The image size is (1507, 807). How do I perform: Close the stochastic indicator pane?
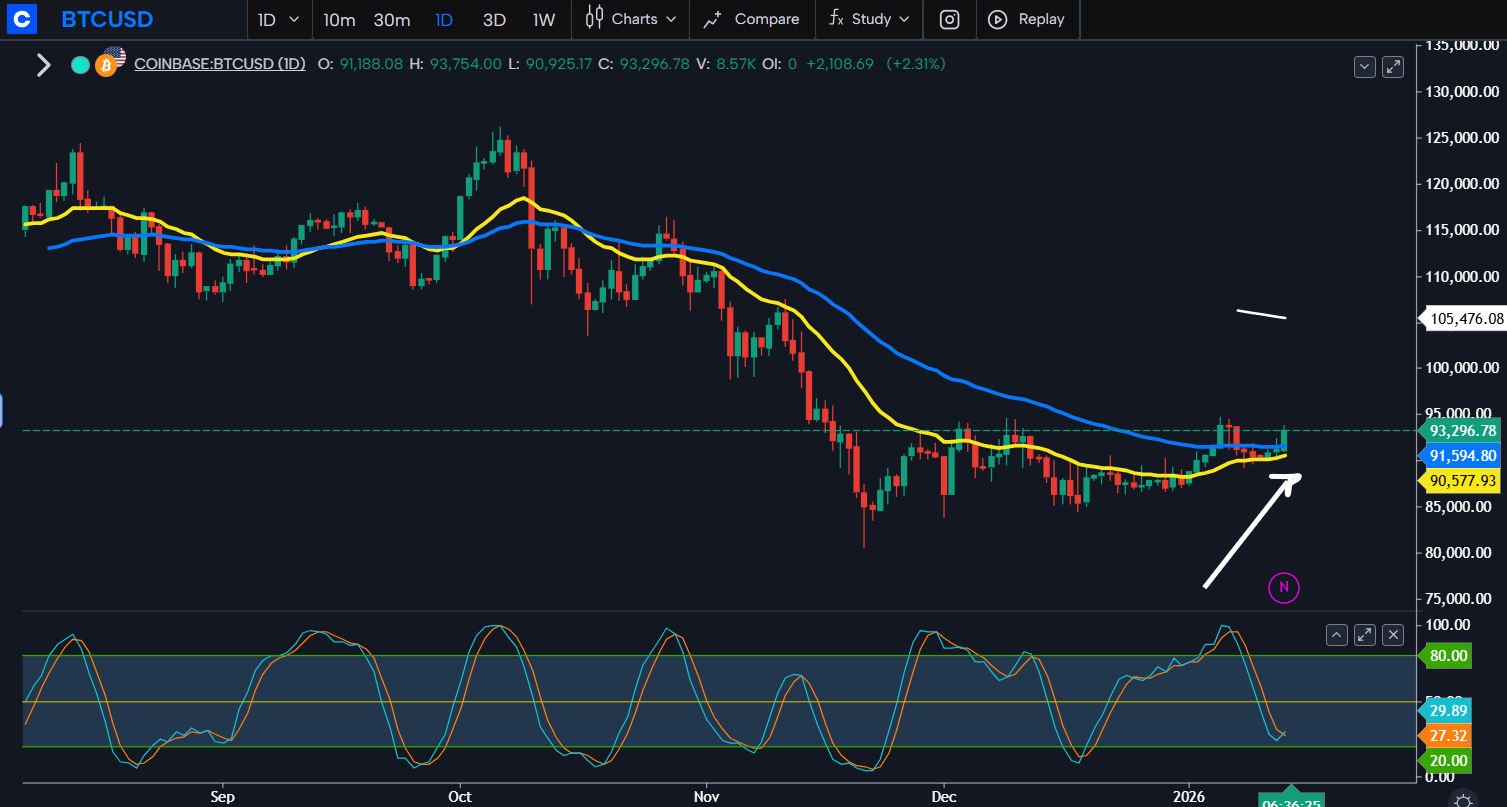[x=1393, y=634]
